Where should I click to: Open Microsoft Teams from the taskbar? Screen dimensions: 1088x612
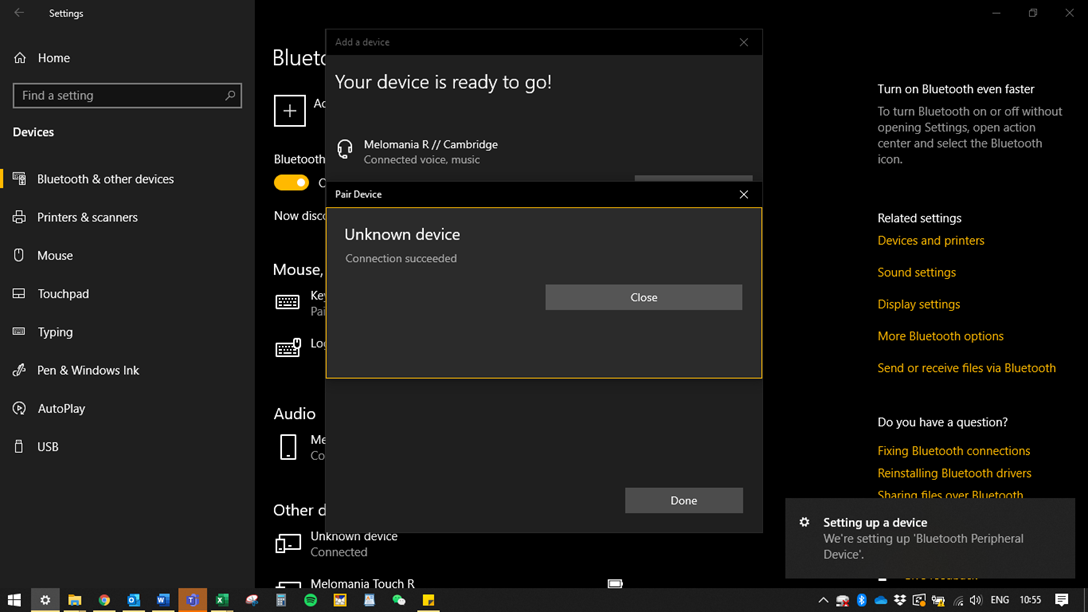tap(192, 600)
